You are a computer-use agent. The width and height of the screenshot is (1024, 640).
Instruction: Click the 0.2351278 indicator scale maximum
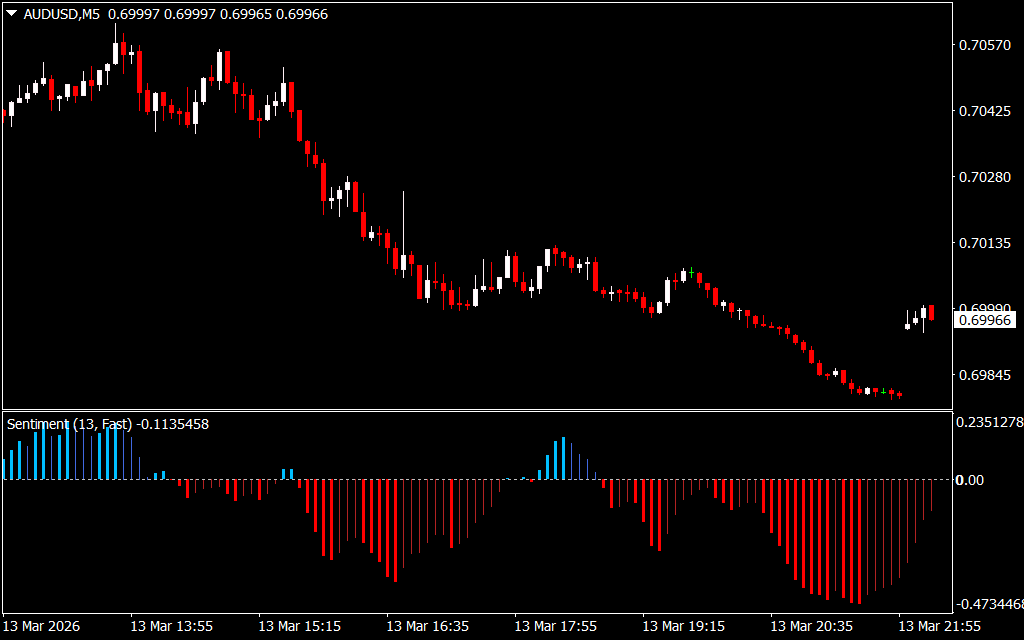coord(988,422)
